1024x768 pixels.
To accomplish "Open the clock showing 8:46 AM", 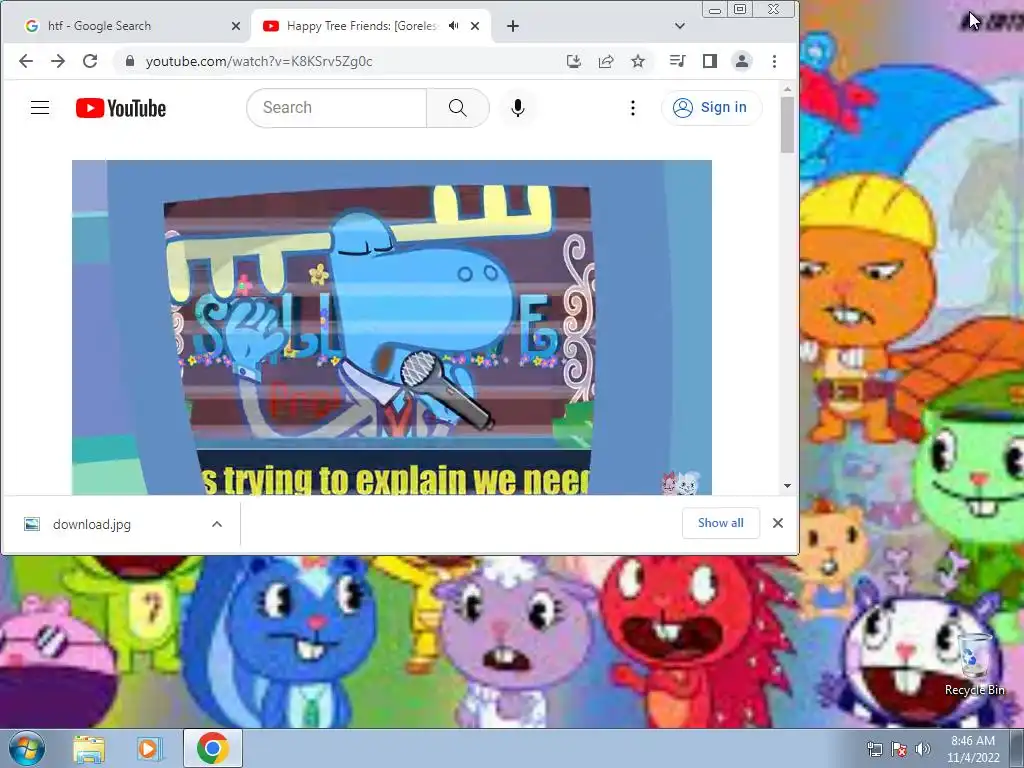I will coord(973,749).
